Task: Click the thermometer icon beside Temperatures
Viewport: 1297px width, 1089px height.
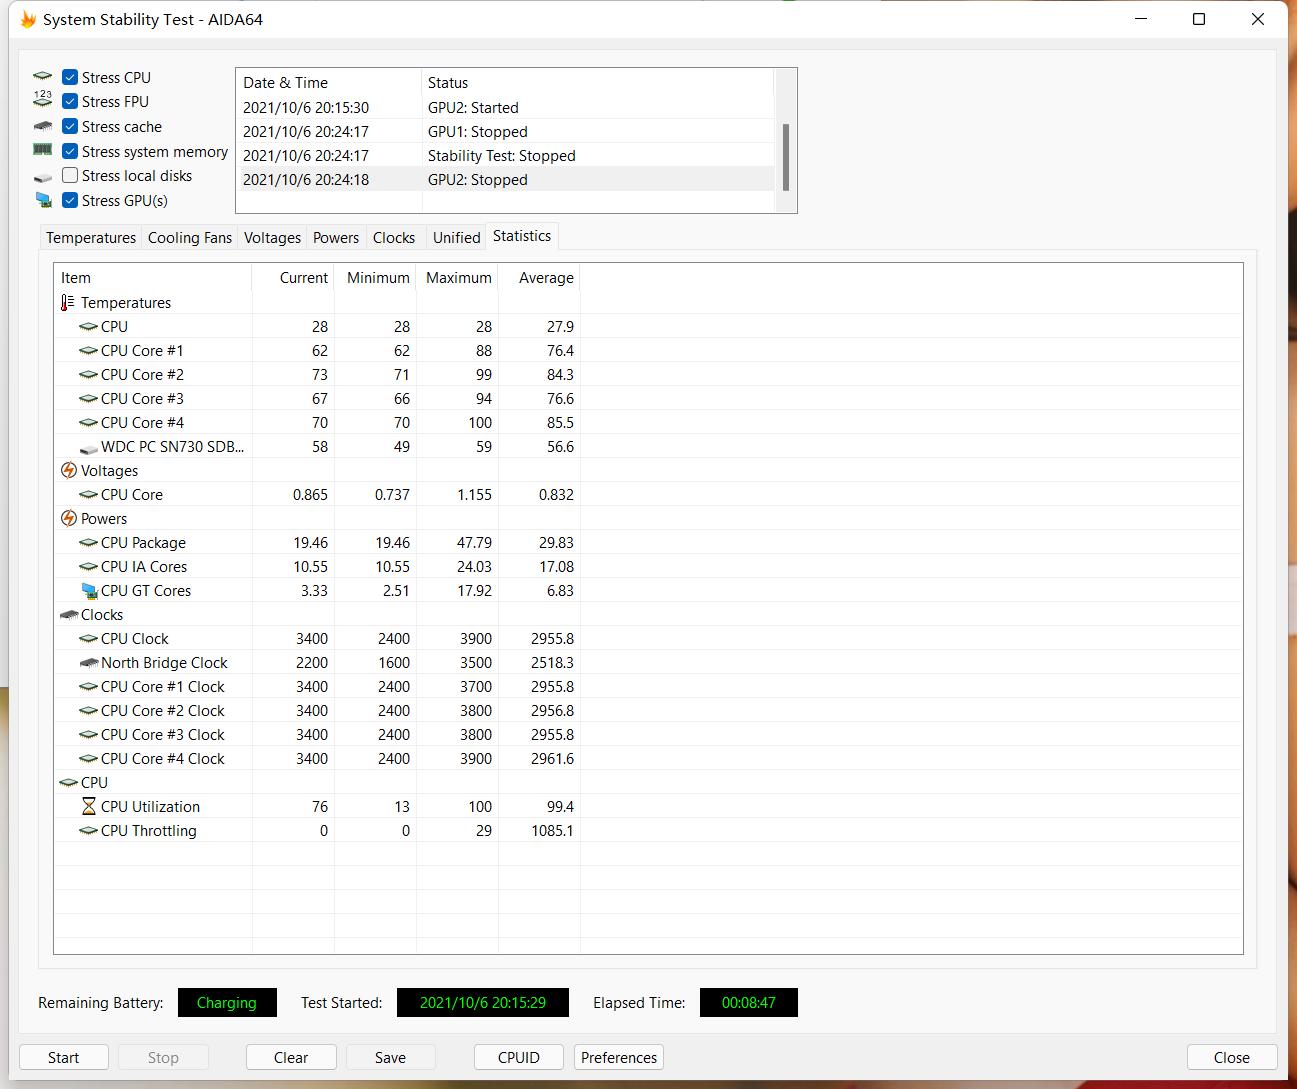Action: click(x=68, y=303)
